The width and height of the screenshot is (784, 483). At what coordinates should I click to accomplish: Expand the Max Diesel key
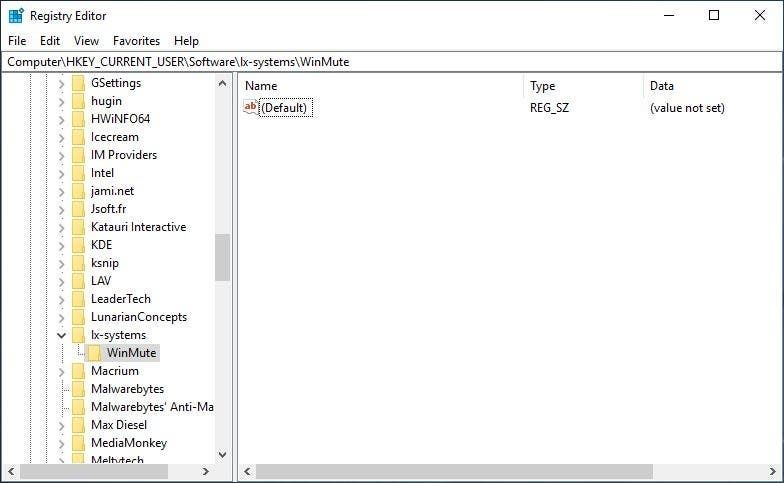click(x=62, y=426)
